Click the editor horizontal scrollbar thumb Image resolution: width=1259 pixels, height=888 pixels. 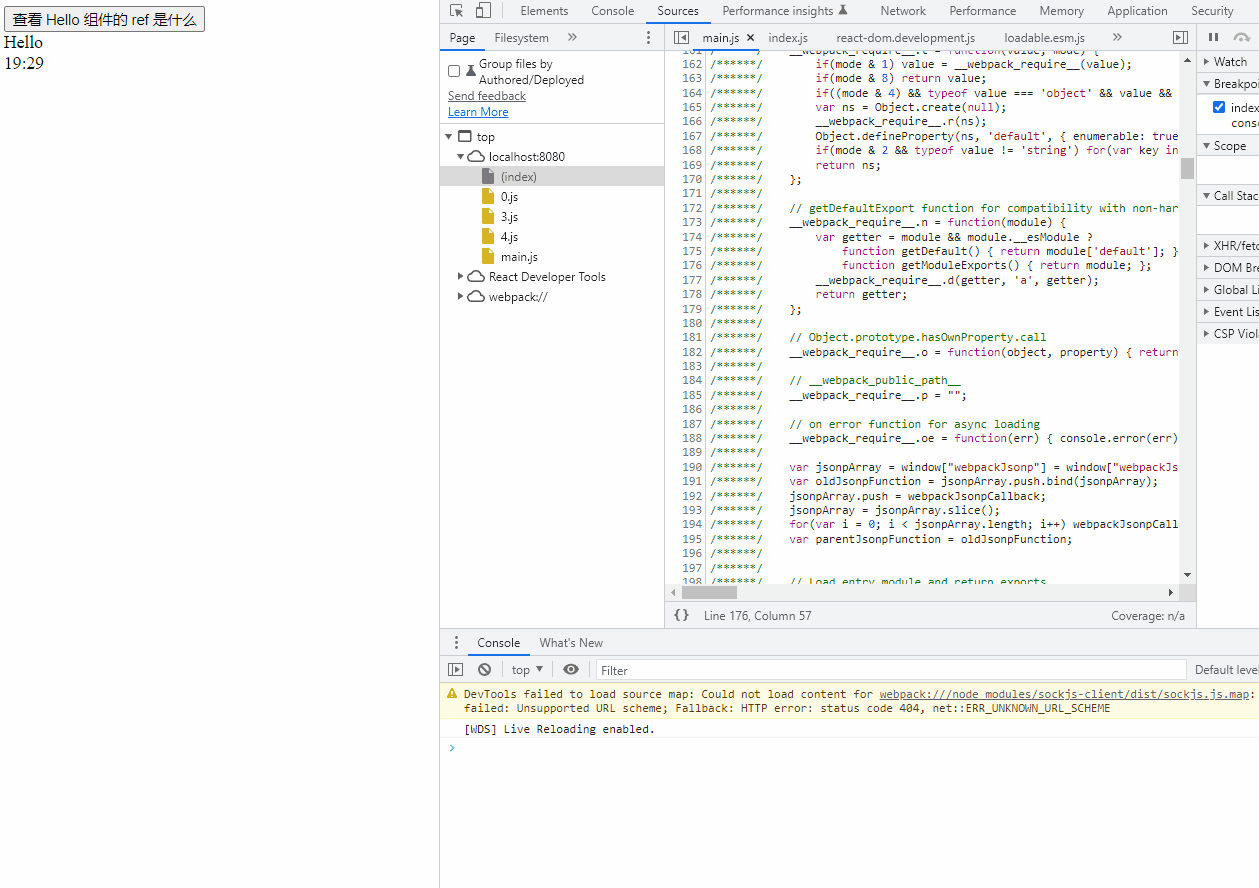[709, 593]
